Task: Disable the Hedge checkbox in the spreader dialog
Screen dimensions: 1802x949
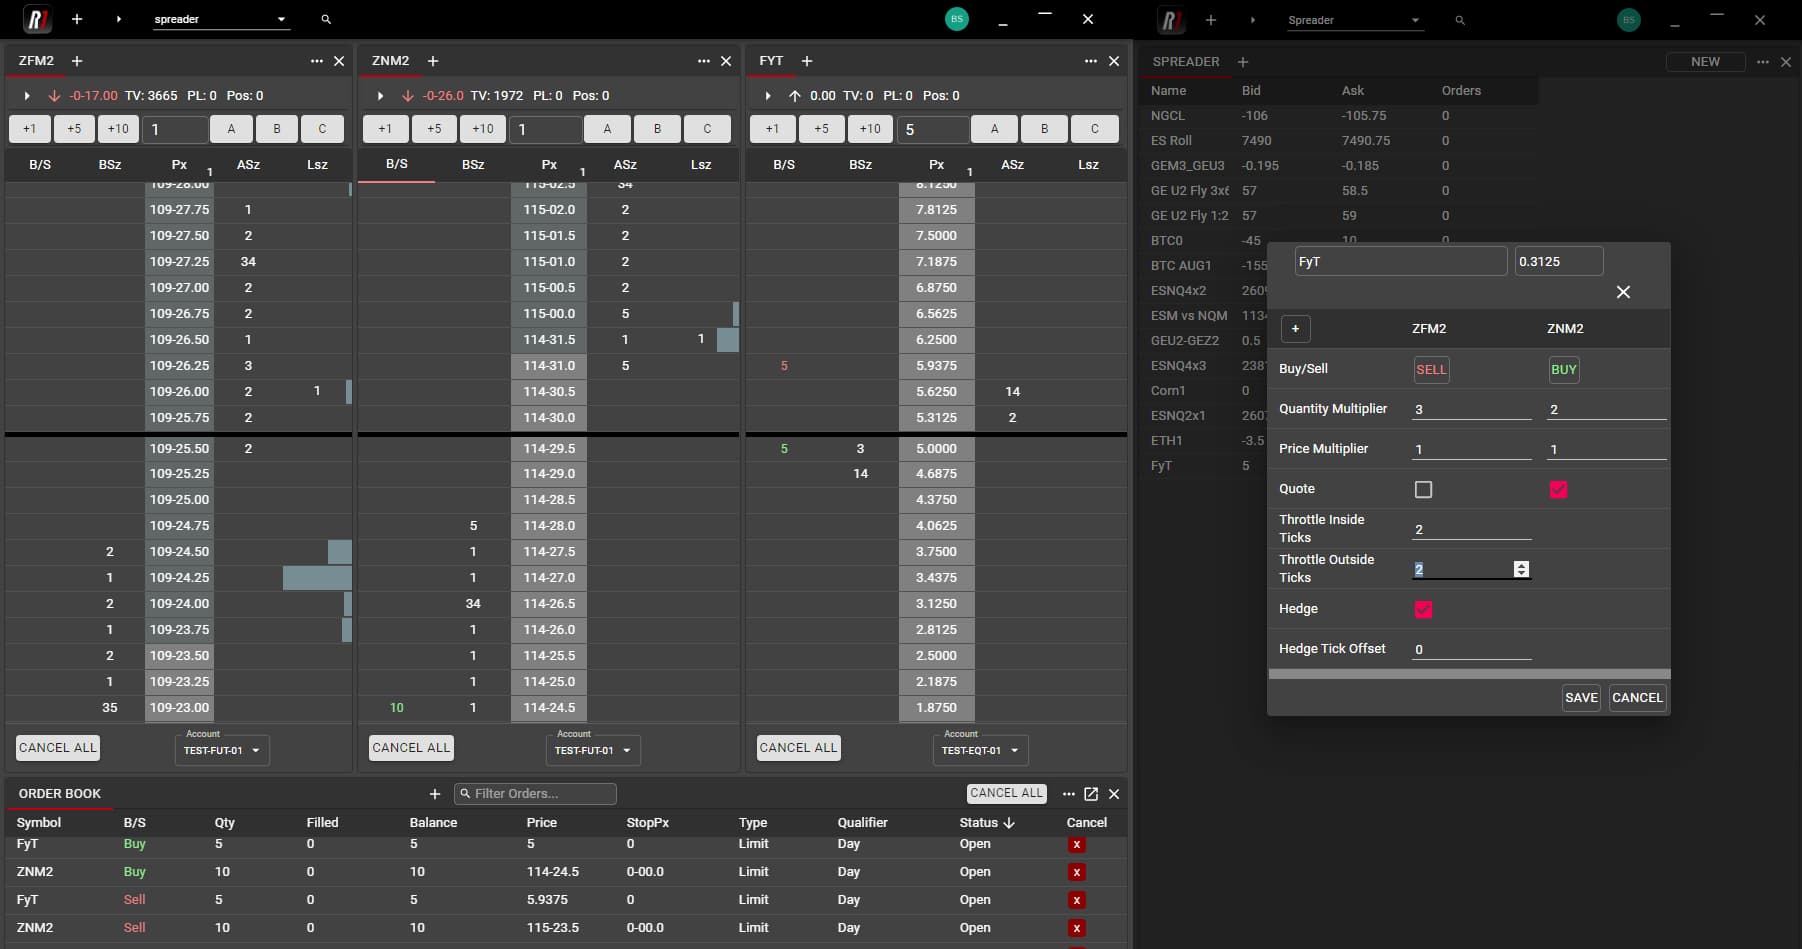Action: [1424, 610]
